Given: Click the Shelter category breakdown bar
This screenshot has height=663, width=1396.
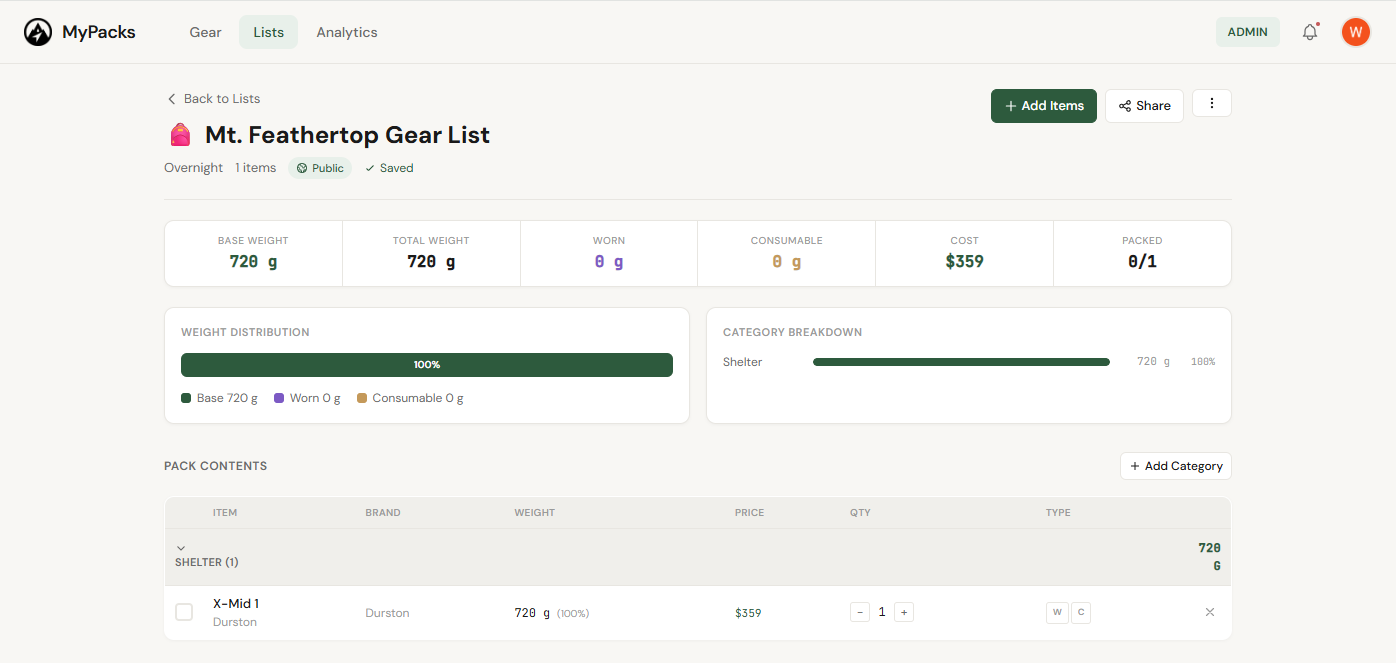Looking at the screenshot, I should 961,362.
